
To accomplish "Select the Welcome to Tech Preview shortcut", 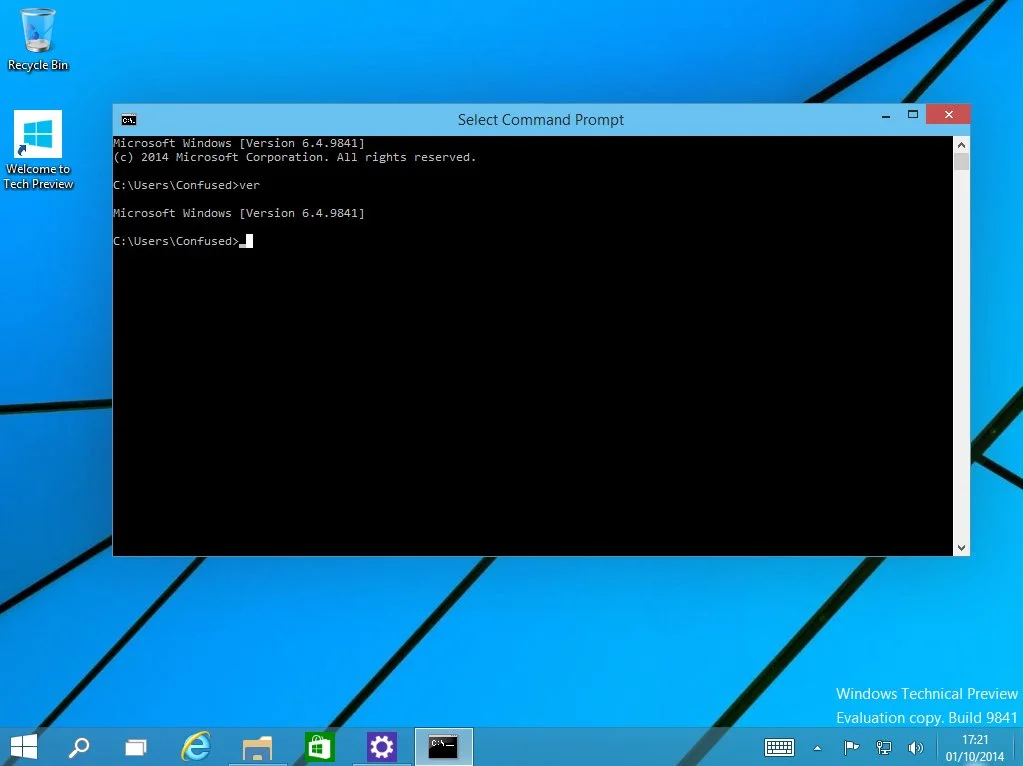I will (x=38, y=150).
